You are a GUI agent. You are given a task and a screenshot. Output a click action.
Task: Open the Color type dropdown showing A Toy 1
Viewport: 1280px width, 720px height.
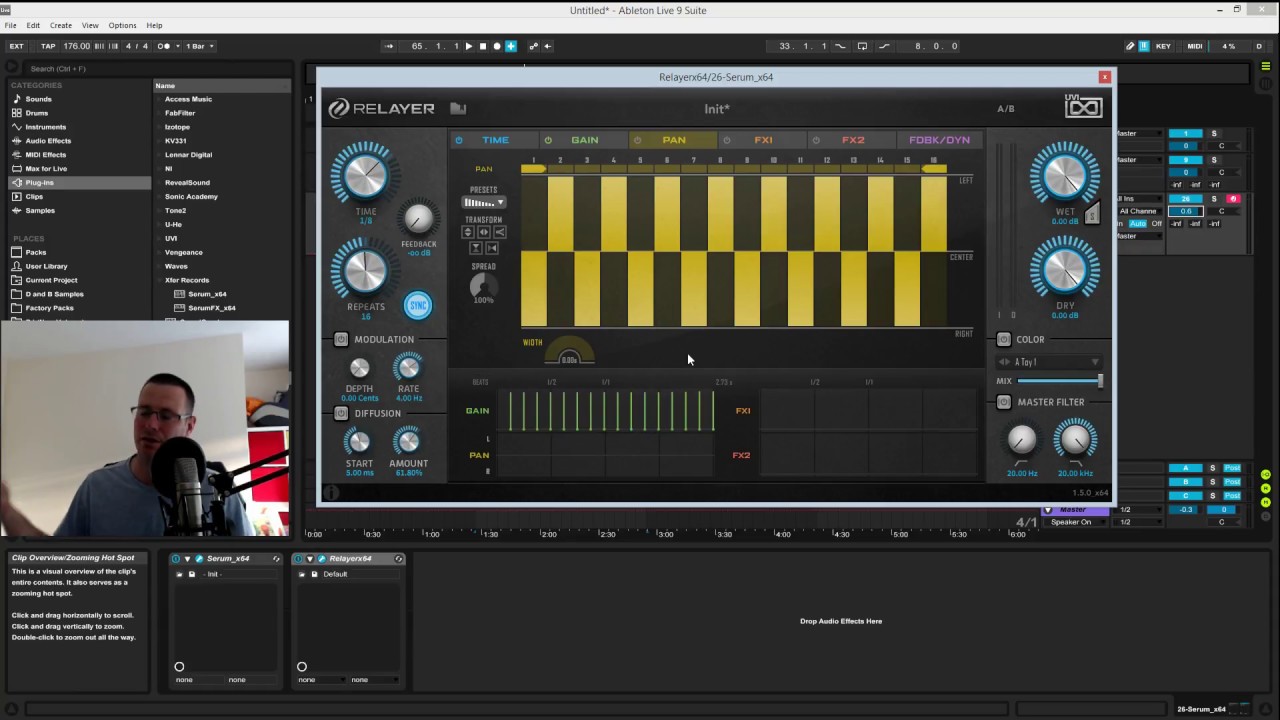1049,362
